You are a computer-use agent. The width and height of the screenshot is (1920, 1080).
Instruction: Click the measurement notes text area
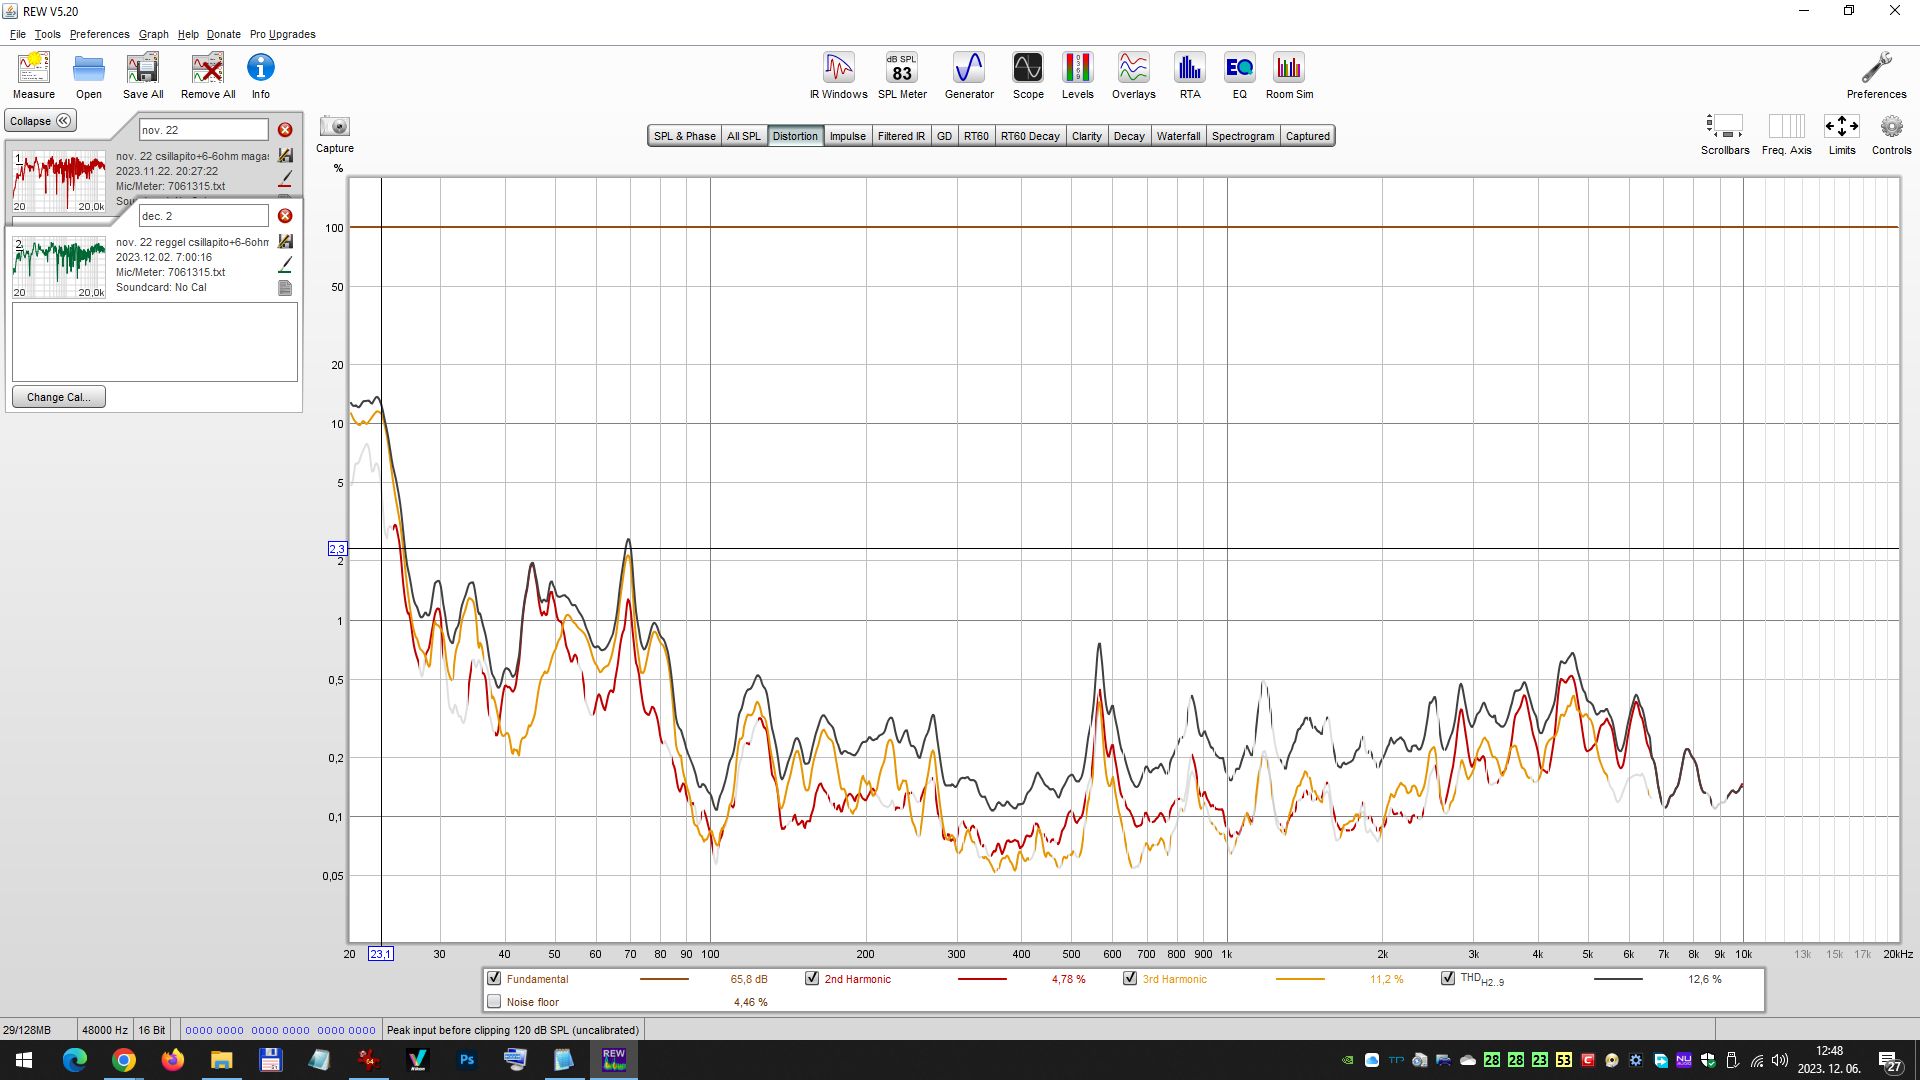tap(155, 341)
